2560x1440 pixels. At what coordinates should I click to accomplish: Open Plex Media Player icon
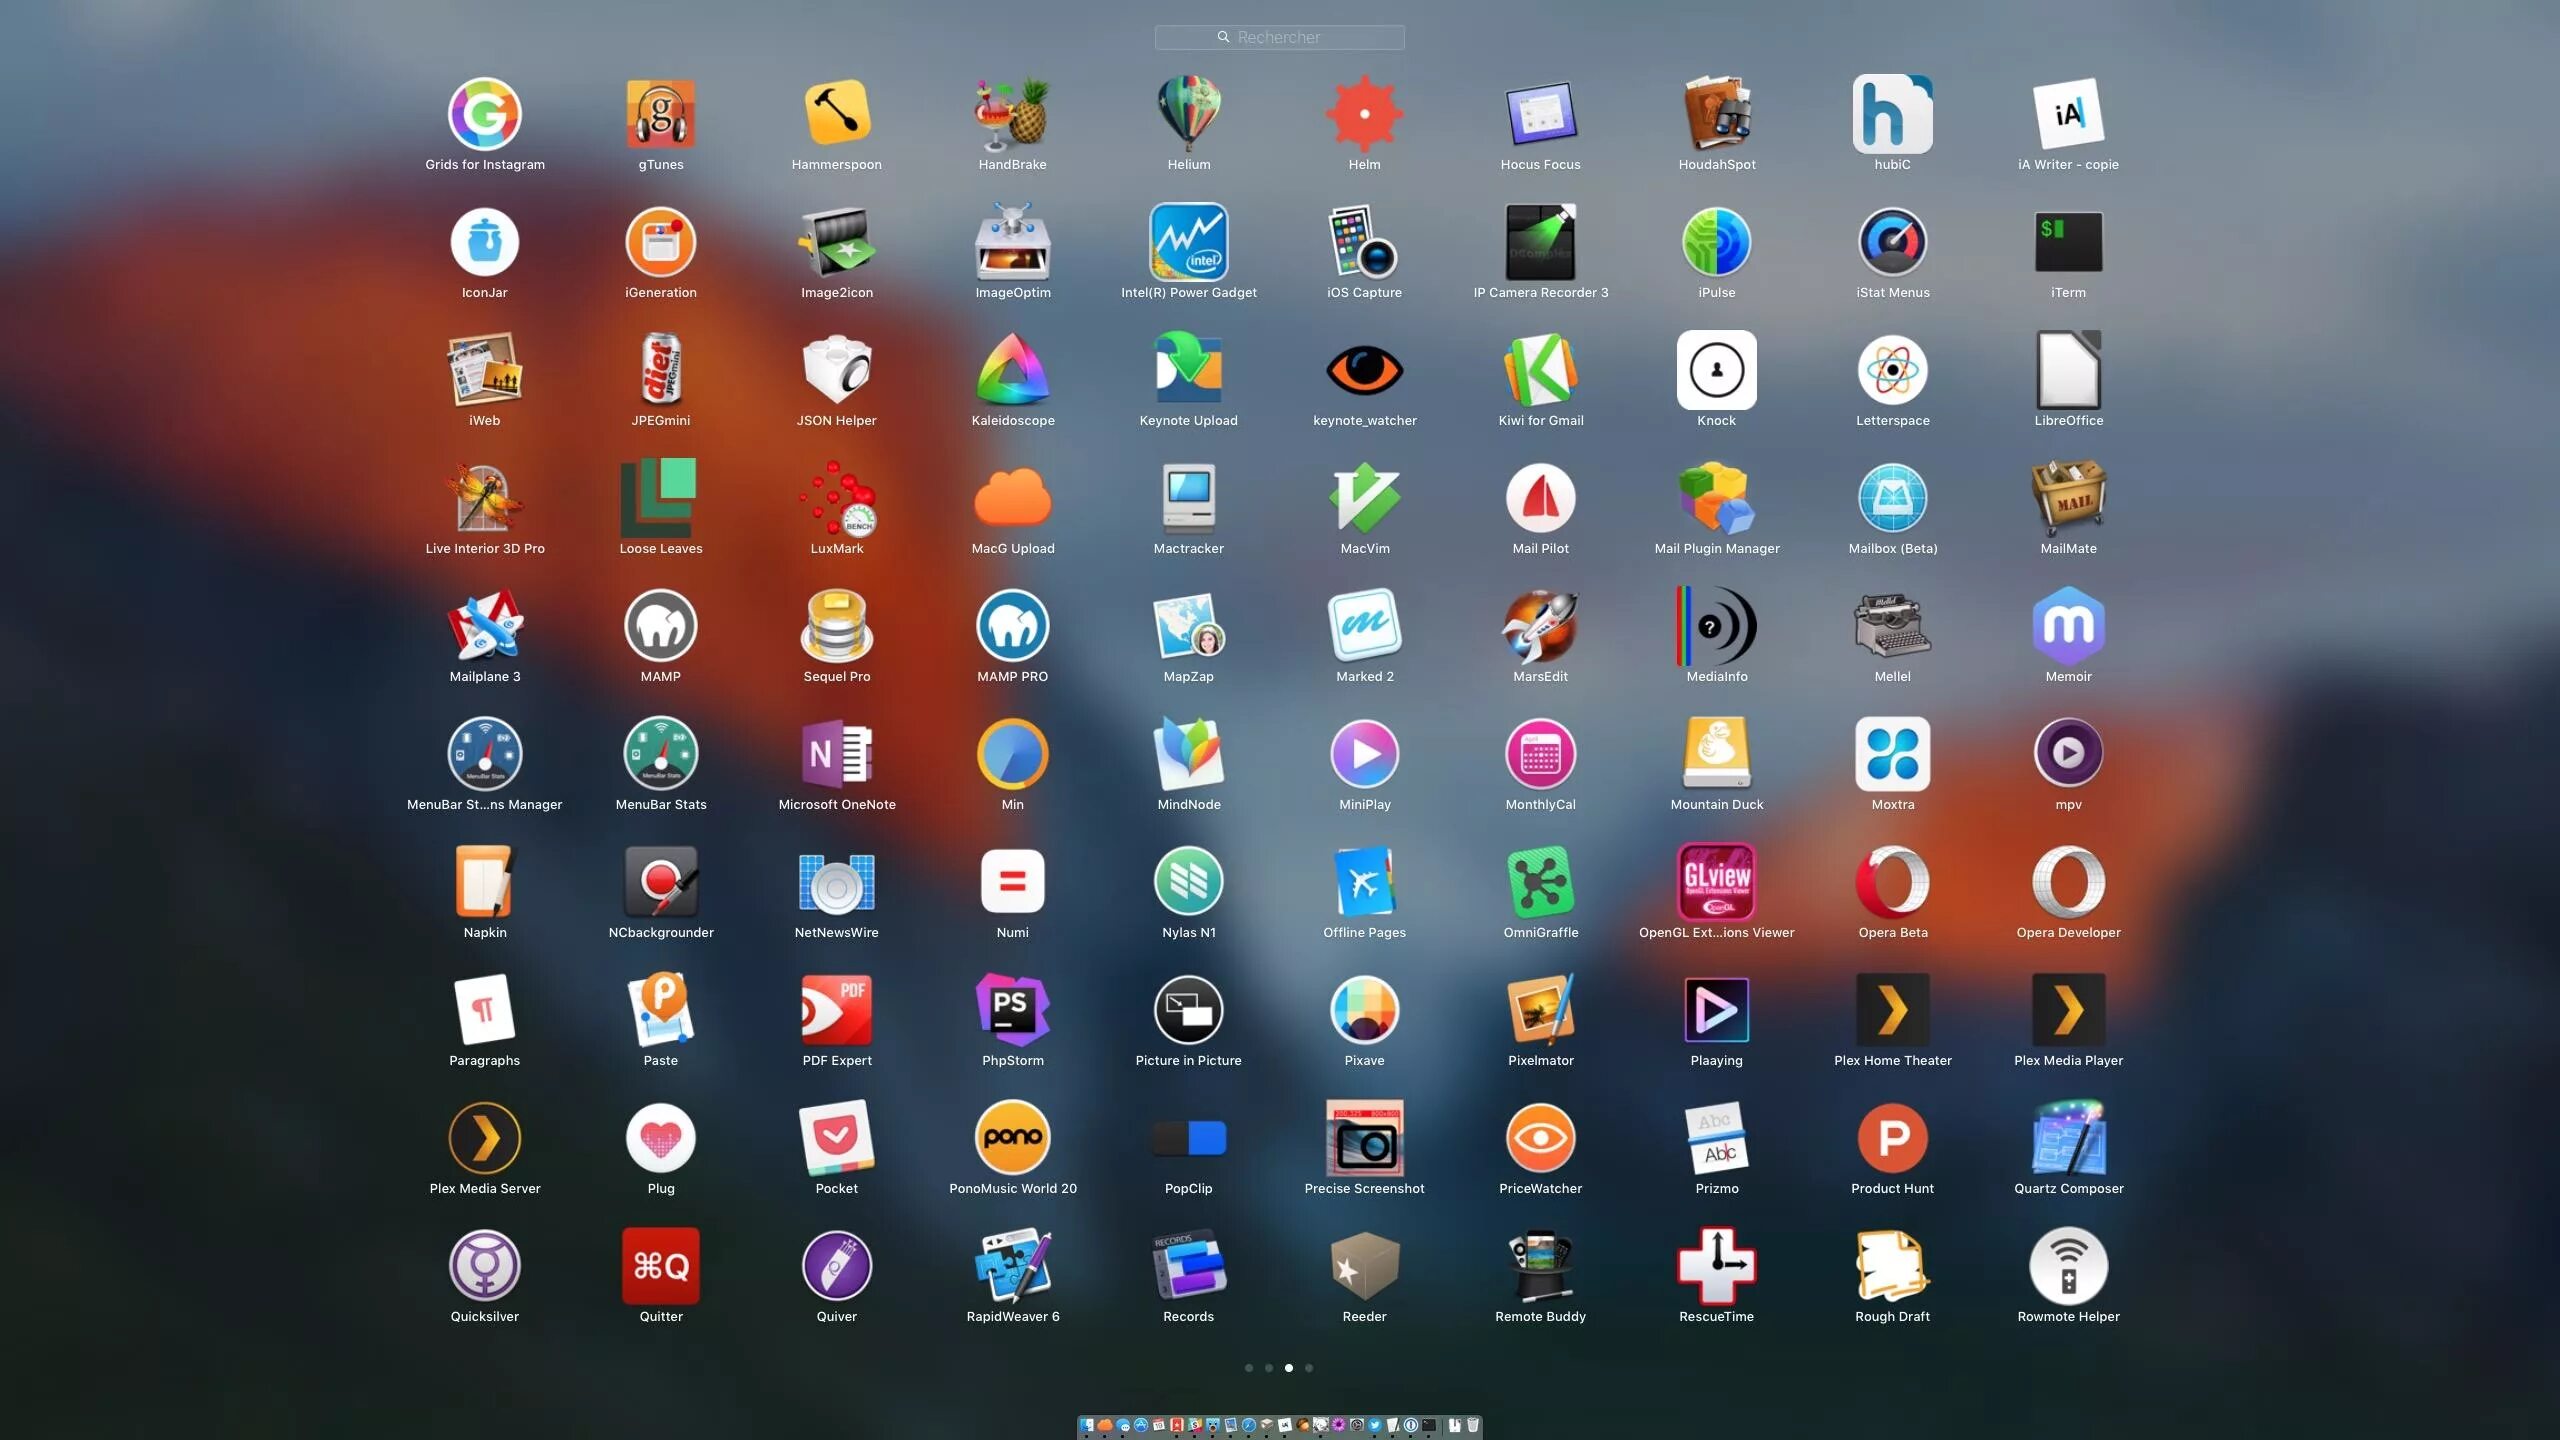(2068, 1011)
